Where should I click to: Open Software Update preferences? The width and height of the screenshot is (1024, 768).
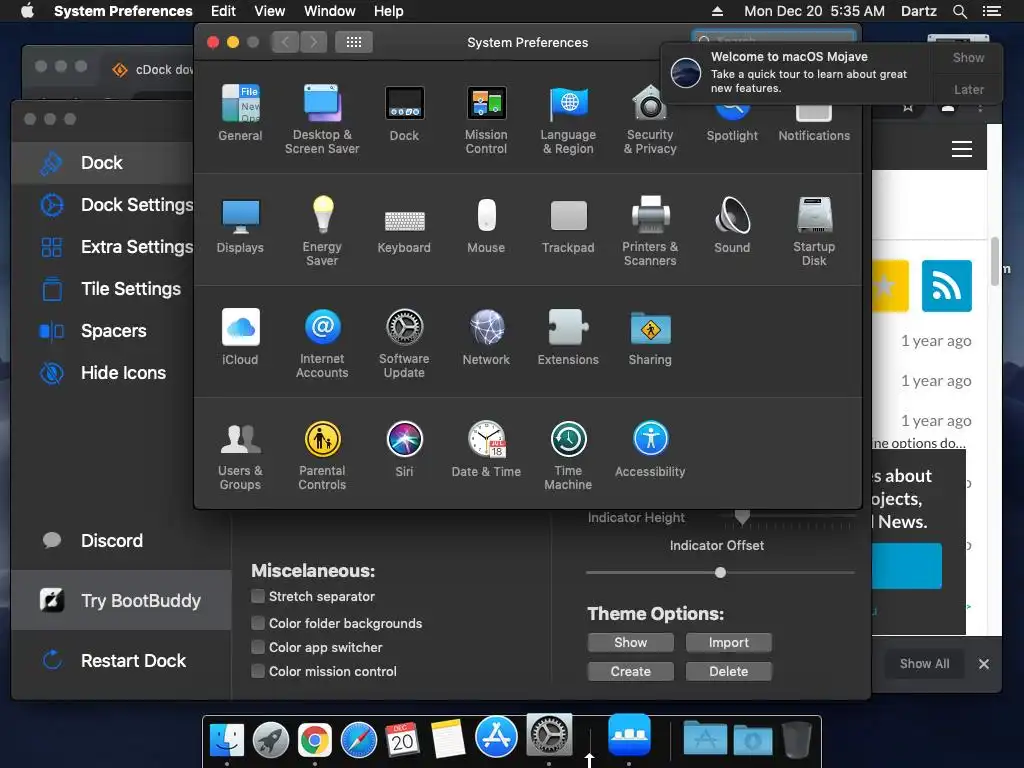point(404,344)
